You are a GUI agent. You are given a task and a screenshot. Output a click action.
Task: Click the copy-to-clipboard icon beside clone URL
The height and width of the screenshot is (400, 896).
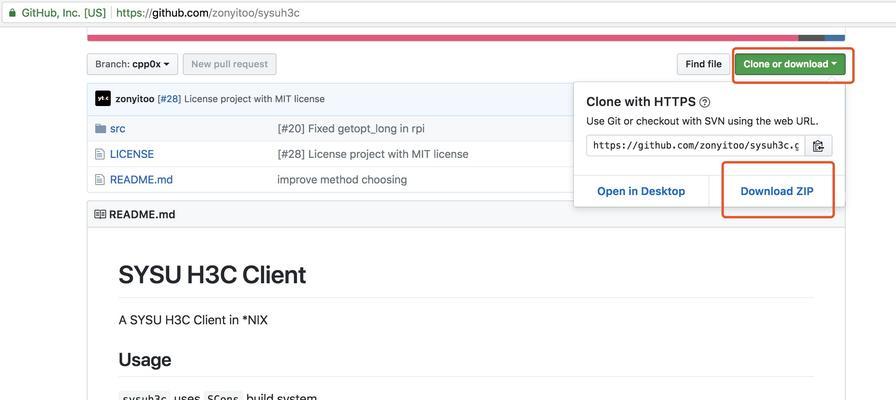pyautogui.click(x=818, y=146)
